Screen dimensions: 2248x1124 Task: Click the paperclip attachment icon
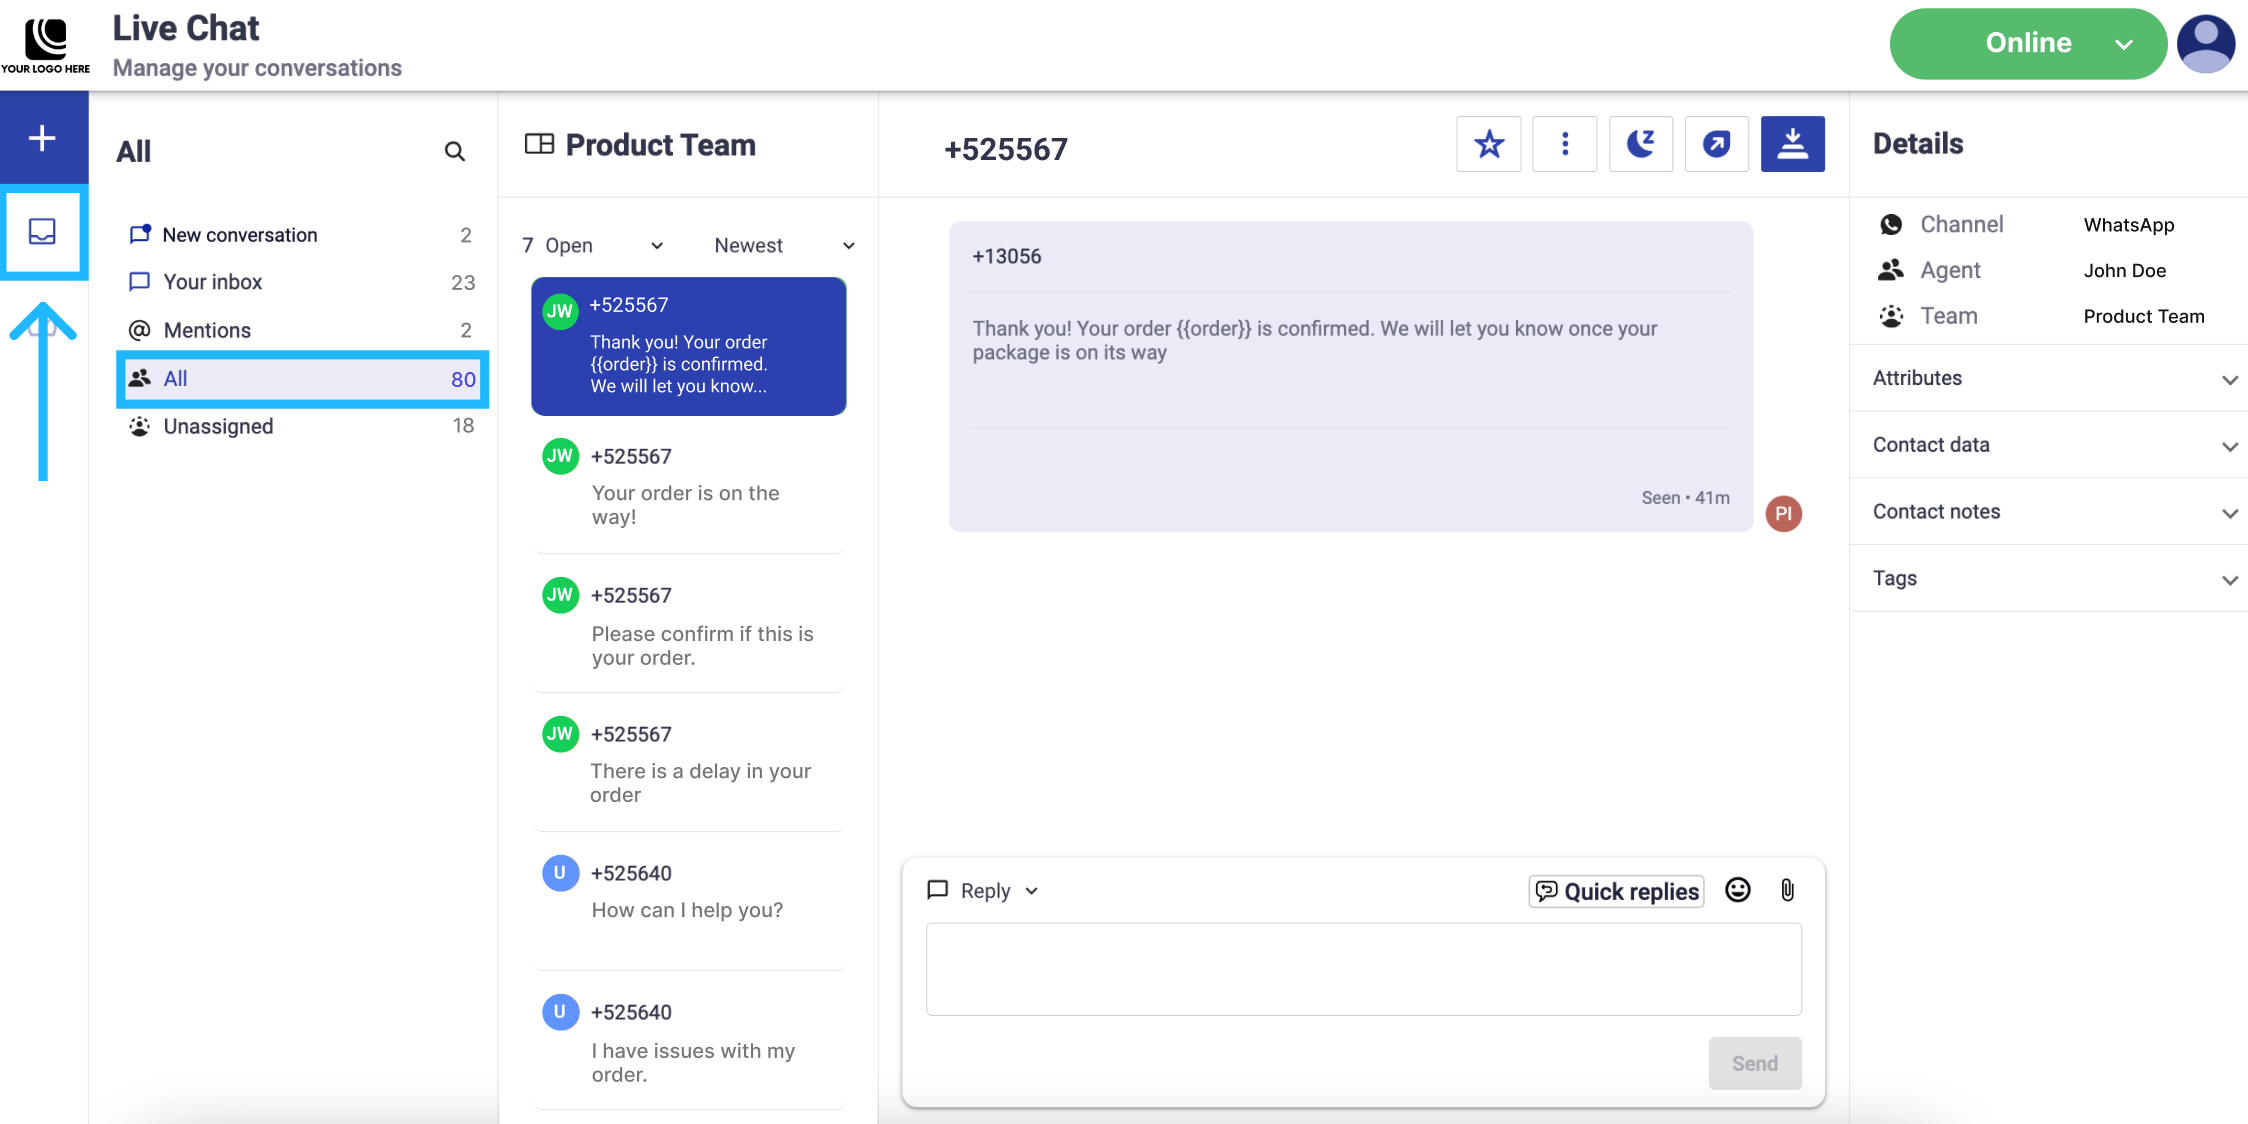(1787, 890)
